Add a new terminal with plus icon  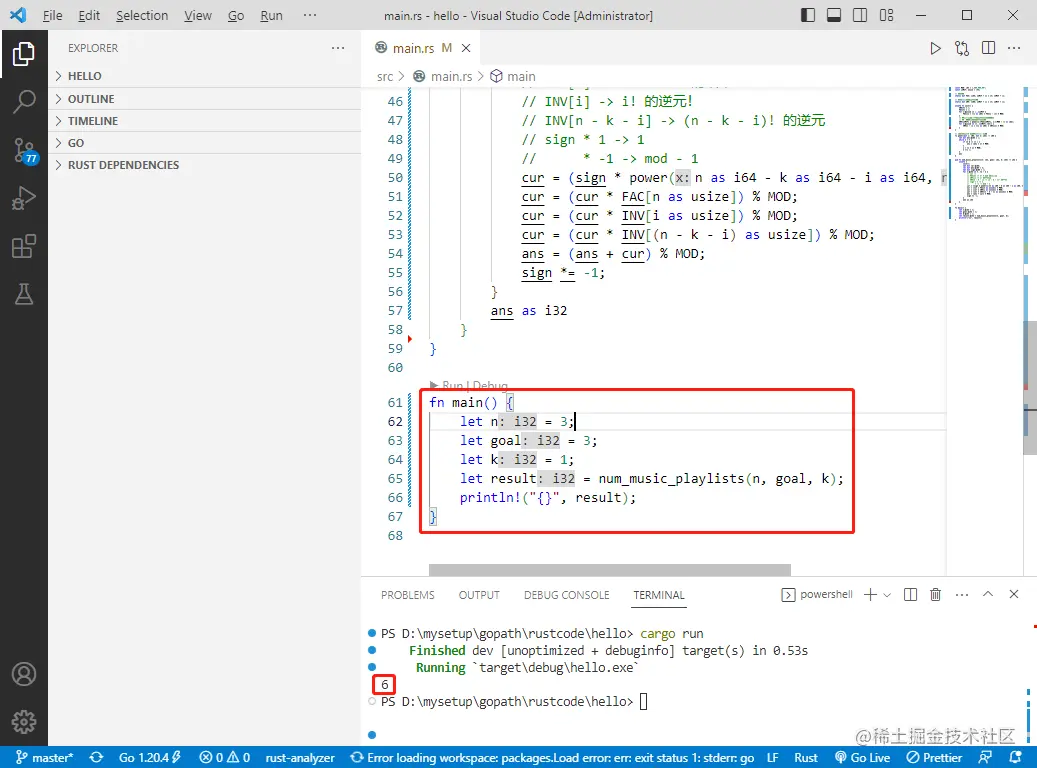(x=870, y=594)
